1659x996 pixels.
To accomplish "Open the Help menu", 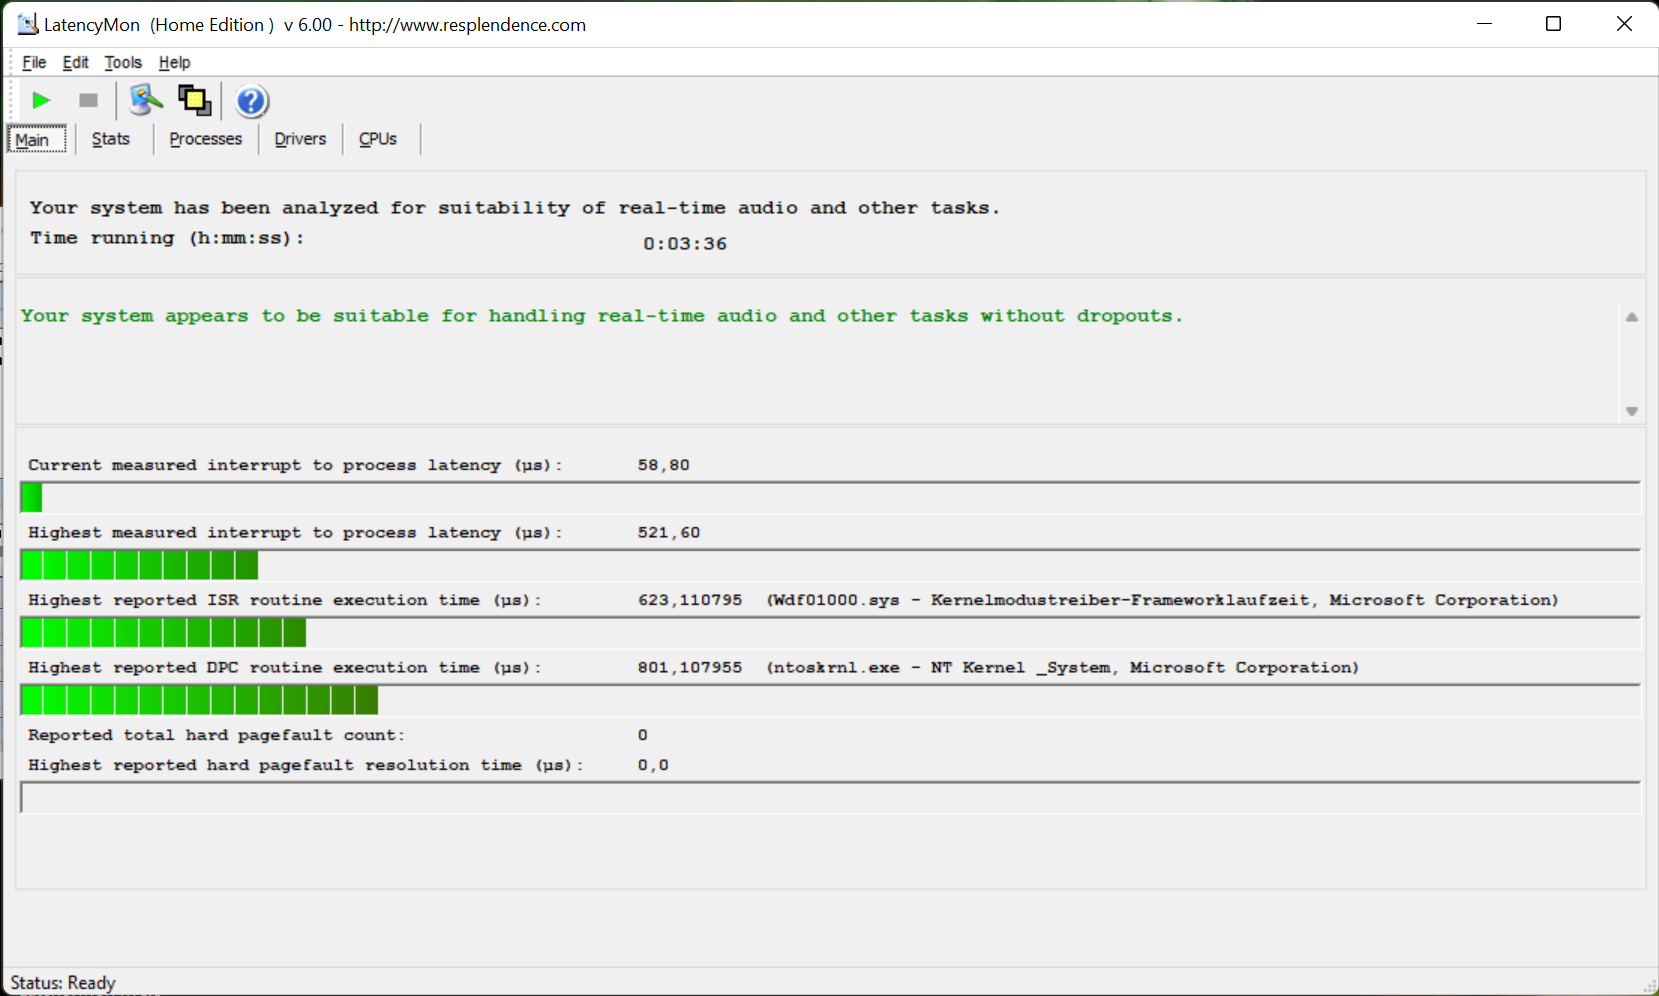I will (174, 62).
